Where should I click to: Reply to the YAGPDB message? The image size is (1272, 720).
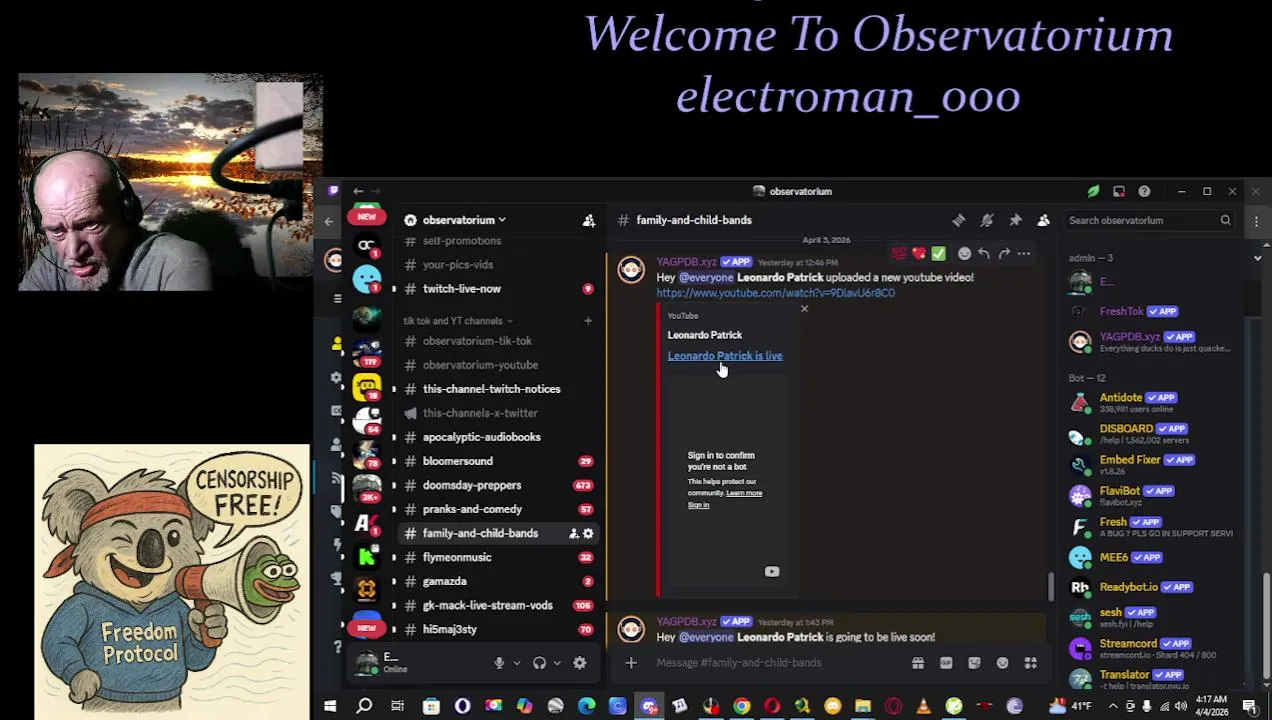tap(984, 254)
